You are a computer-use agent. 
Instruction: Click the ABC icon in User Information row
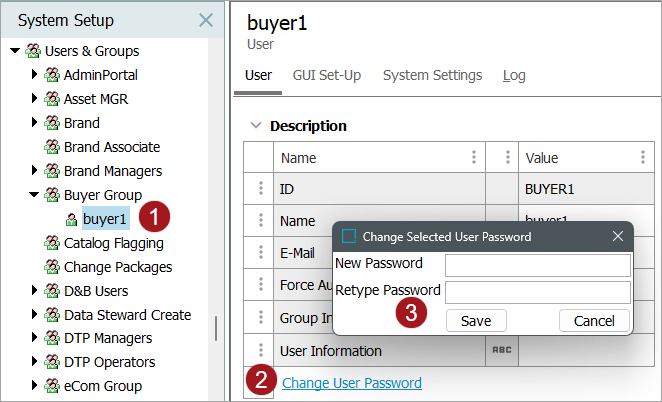pyautogui.click(x=501, y=351)
